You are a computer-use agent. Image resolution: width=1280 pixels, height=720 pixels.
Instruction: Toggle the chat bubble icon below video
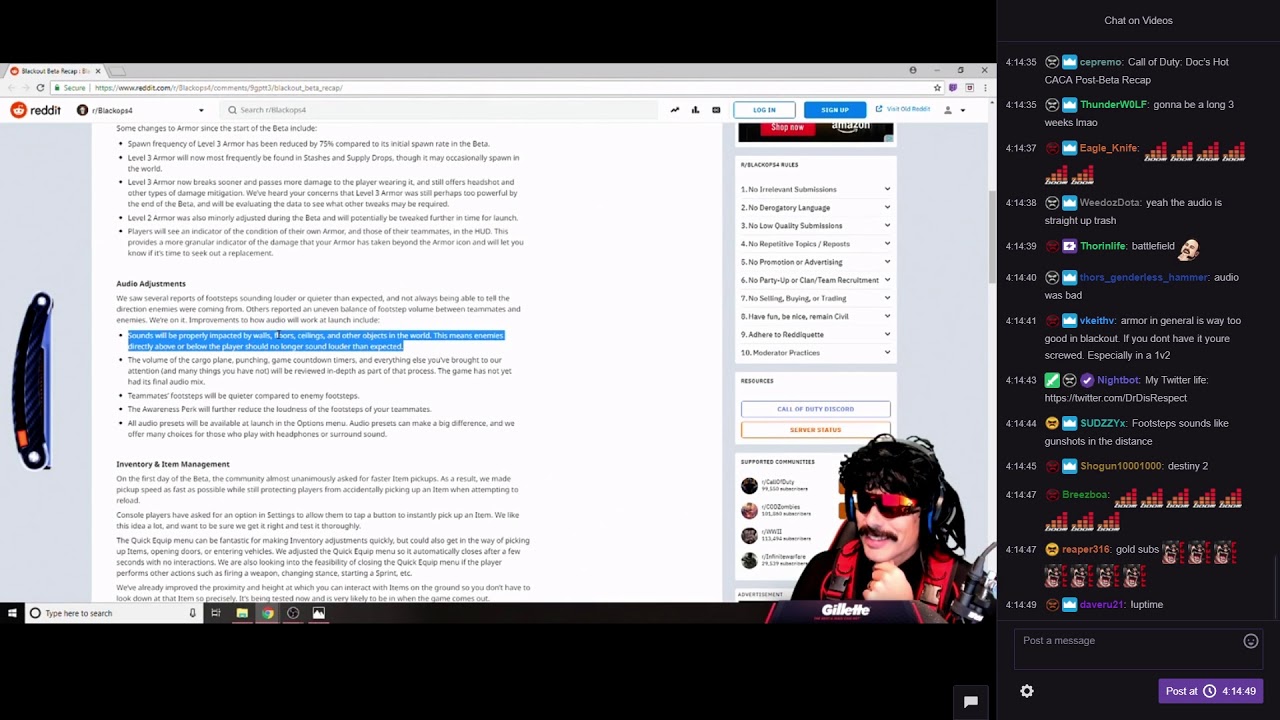pos(970,702)
